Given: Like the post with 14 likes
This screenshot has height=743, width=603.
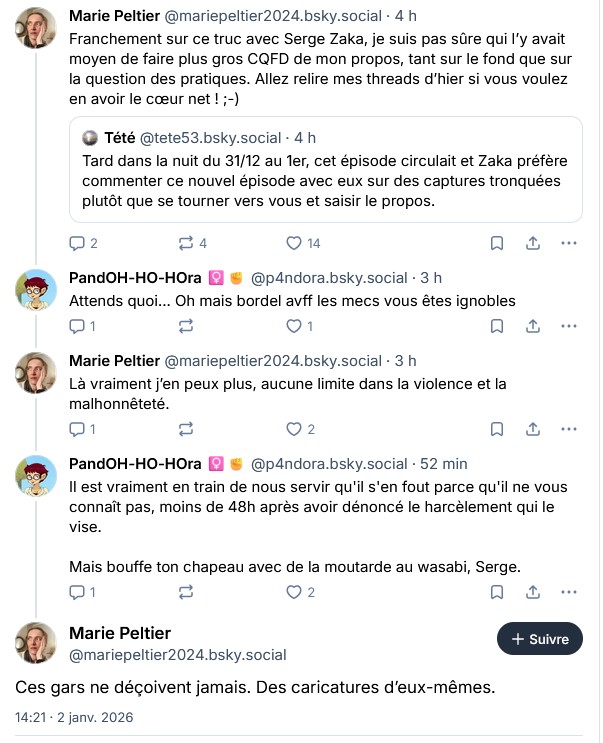Looking at the screenshot, I should click(x=294, y=243).
